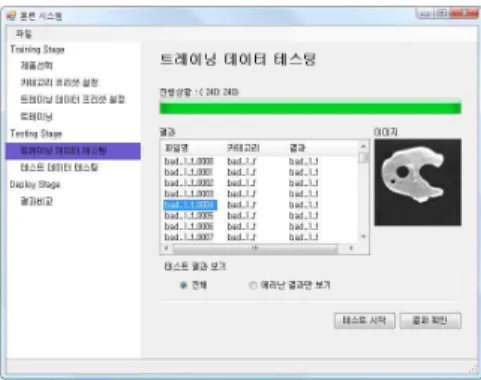Select row bad_1_1_0005 in results
481x380 pixels.
point(189,216)
